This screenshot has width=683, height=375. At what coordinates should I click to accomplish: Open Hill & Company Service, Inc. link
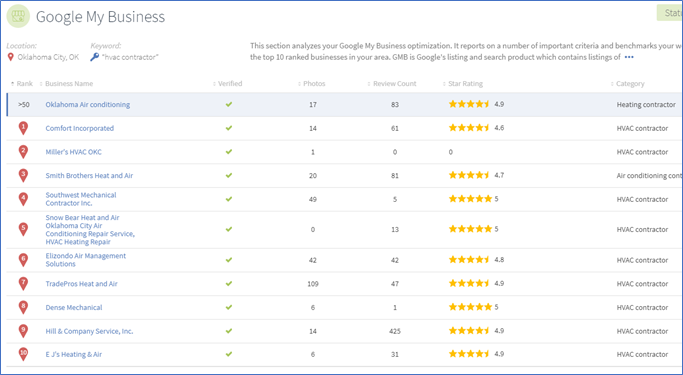89,331
